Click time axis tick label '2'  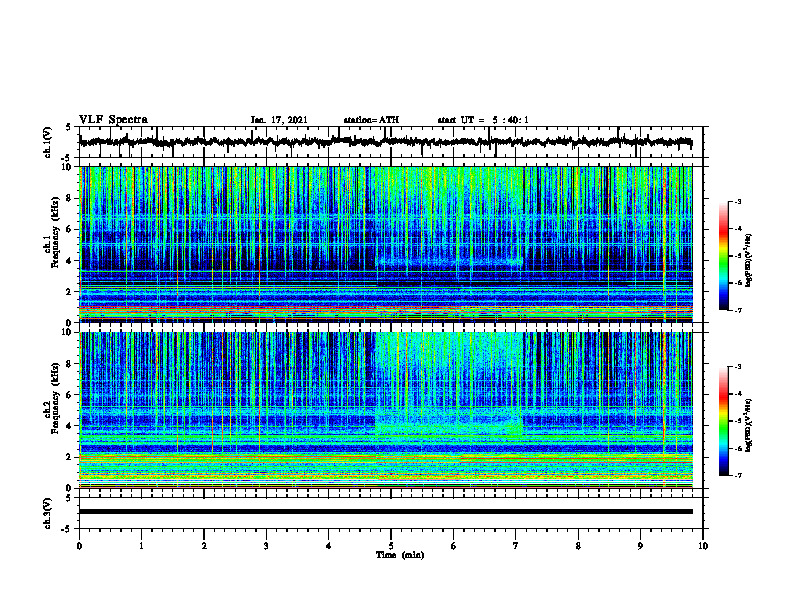pyautogui.click(x=204, y=546)
